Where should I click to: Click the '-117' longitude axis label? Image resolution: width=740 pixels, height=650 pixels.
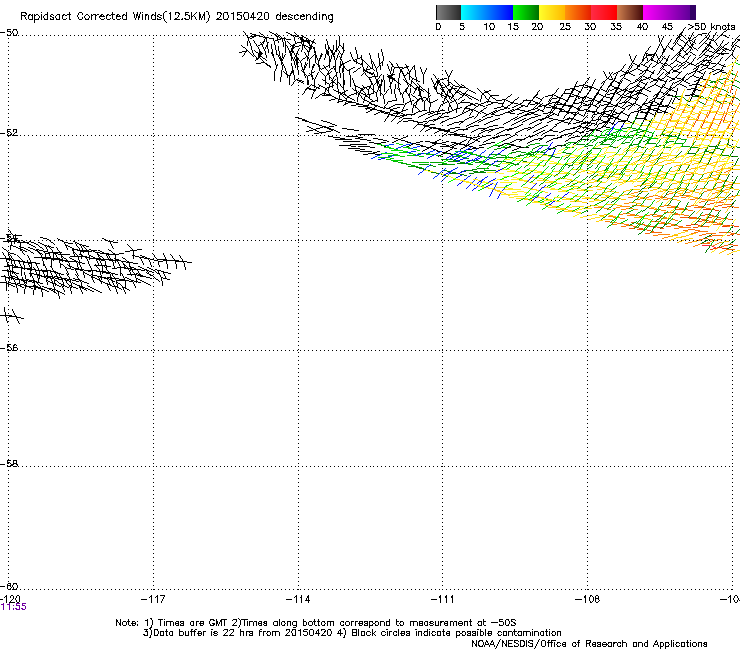tap(153, 599)
